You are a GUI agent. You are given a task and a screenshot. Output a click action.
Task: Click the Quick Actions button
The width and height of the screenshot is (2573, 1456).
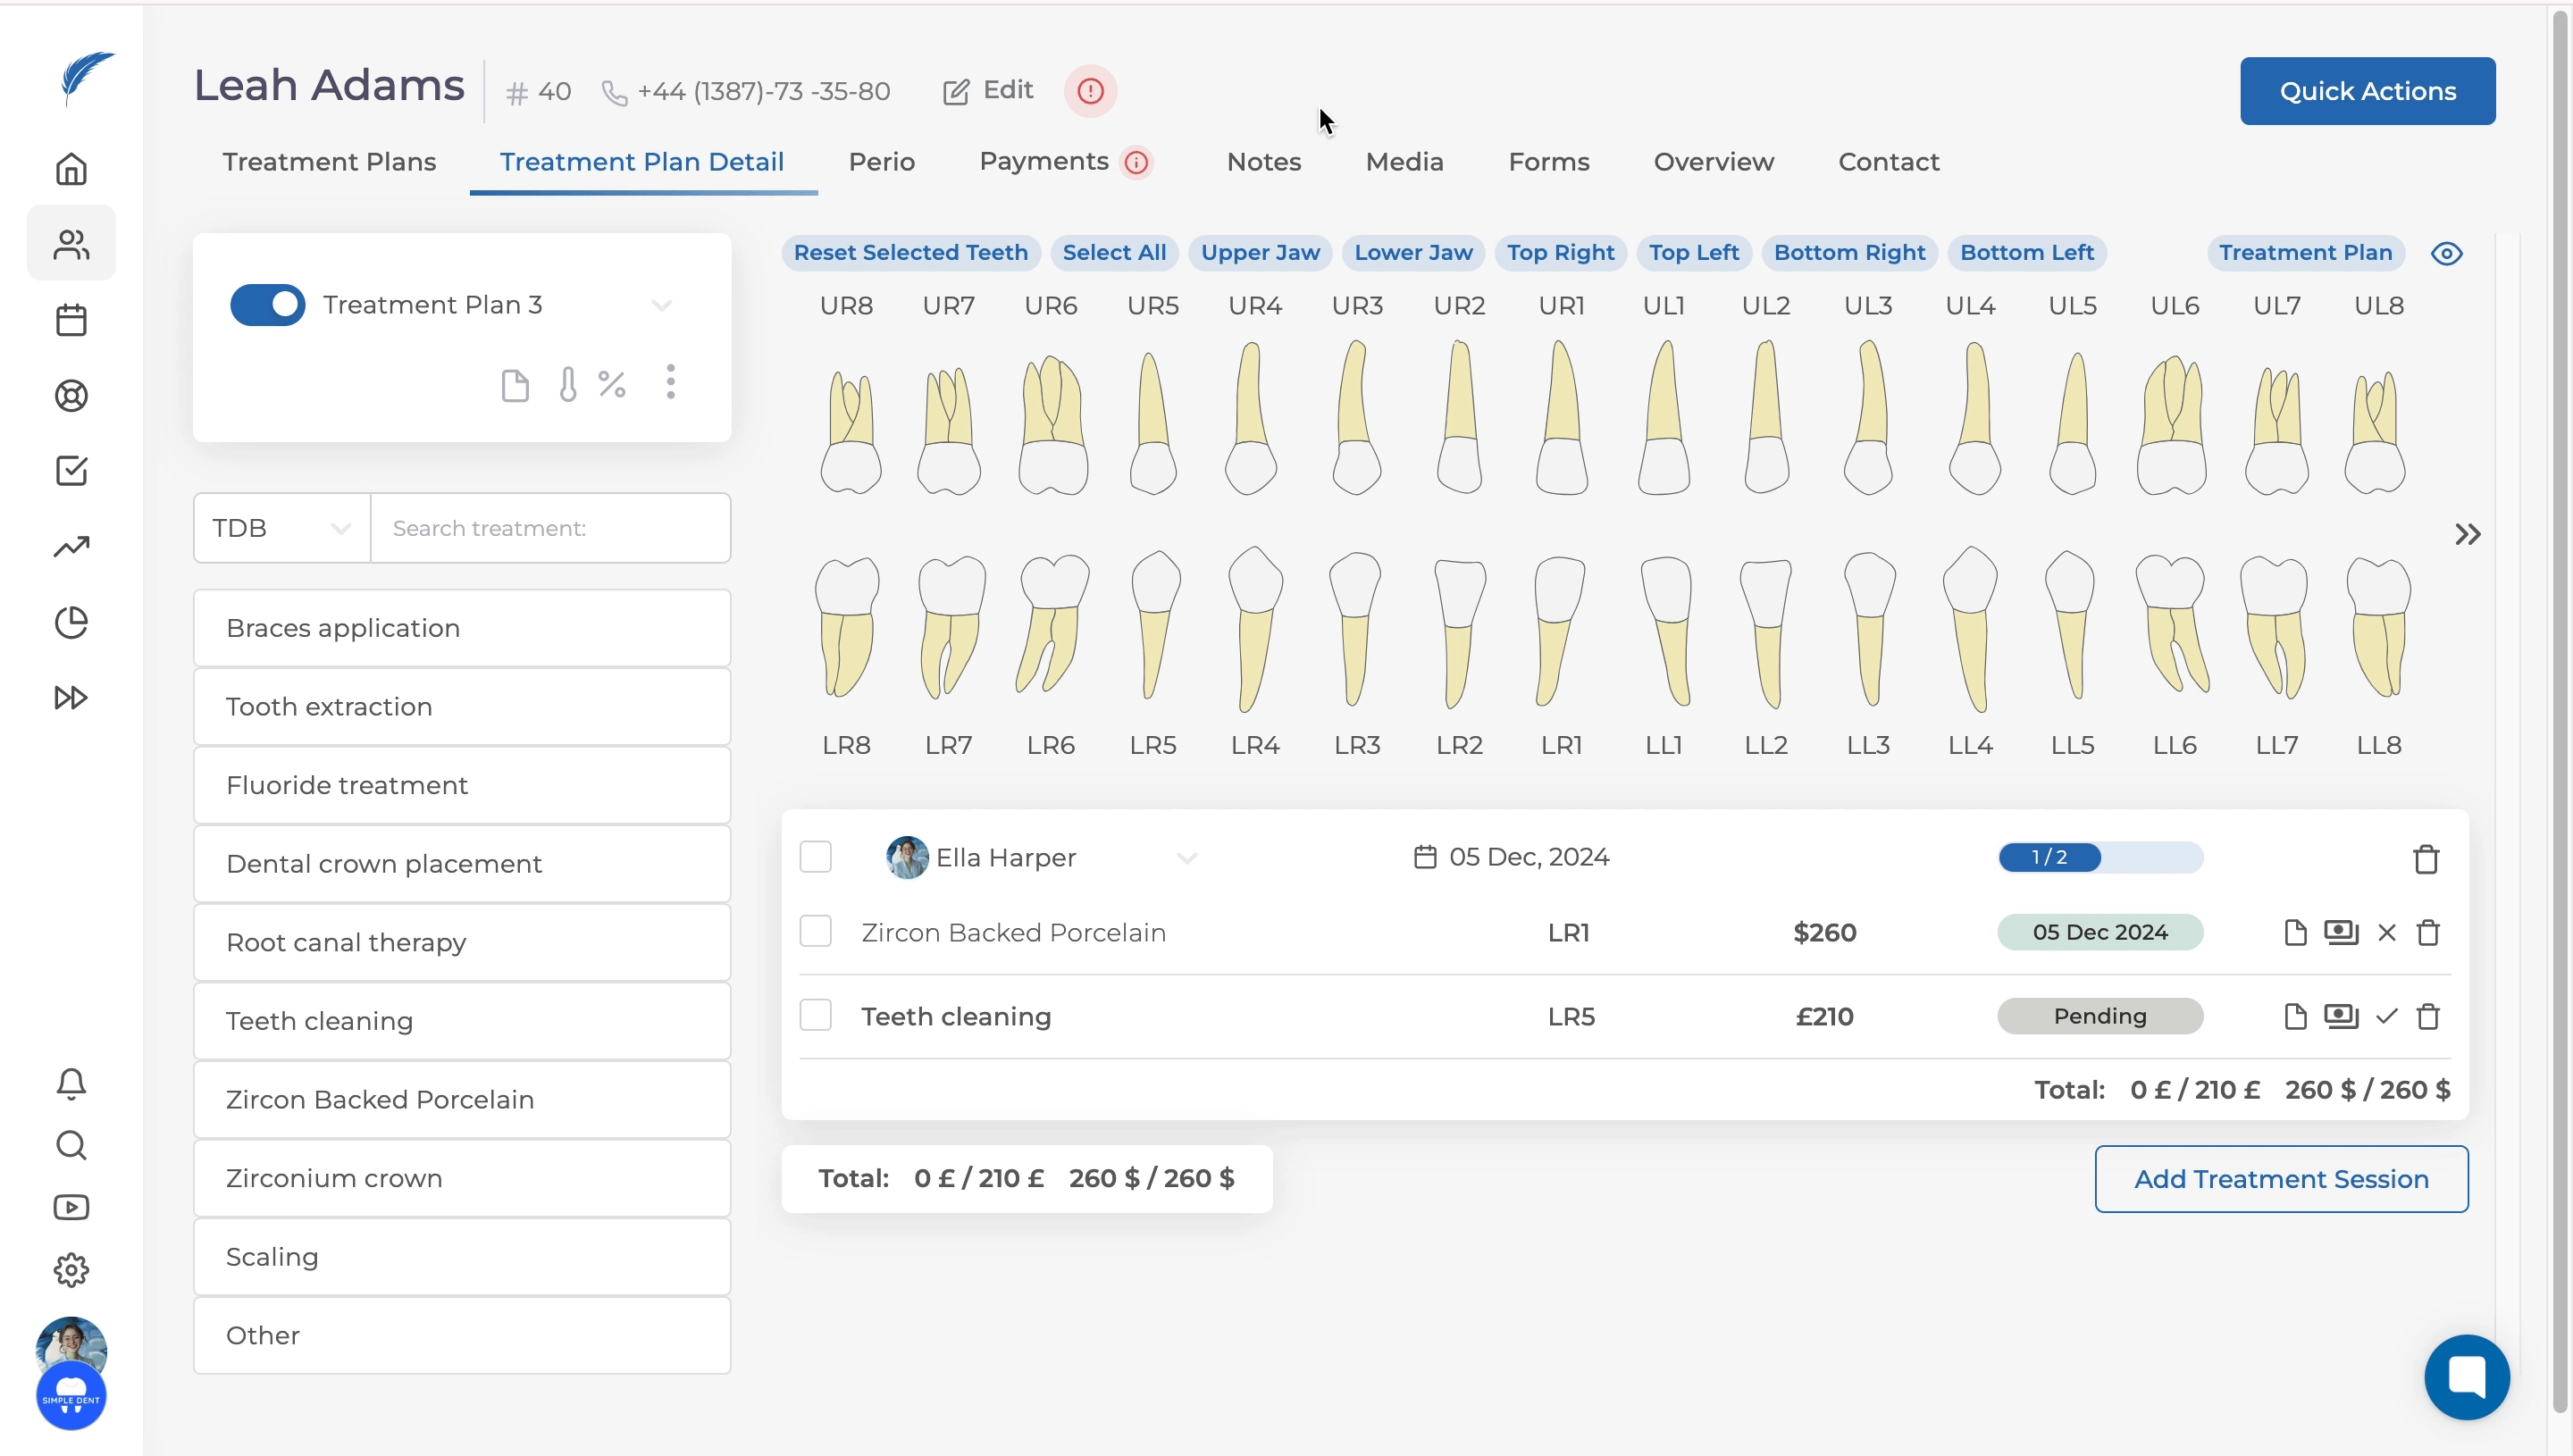[x=2367, y=91]
